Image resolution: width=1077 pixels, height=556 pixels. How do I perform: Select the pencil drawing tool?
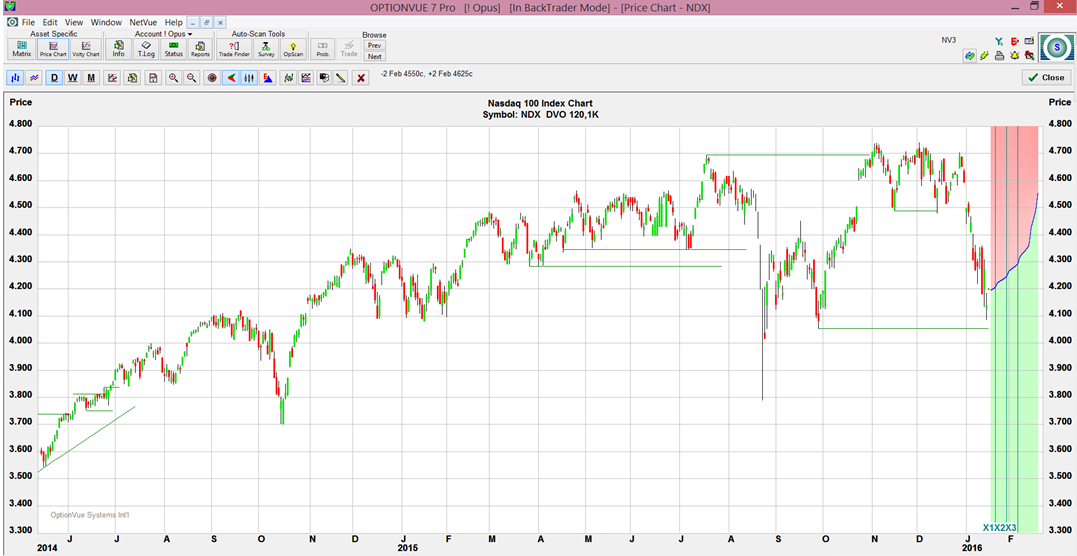(x=341, y=78)
